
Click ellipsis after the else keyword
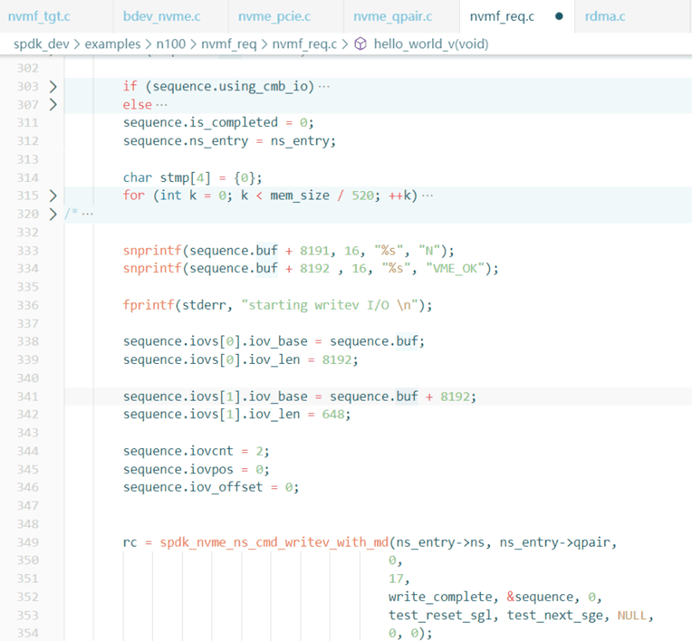[x=162, y=105]
